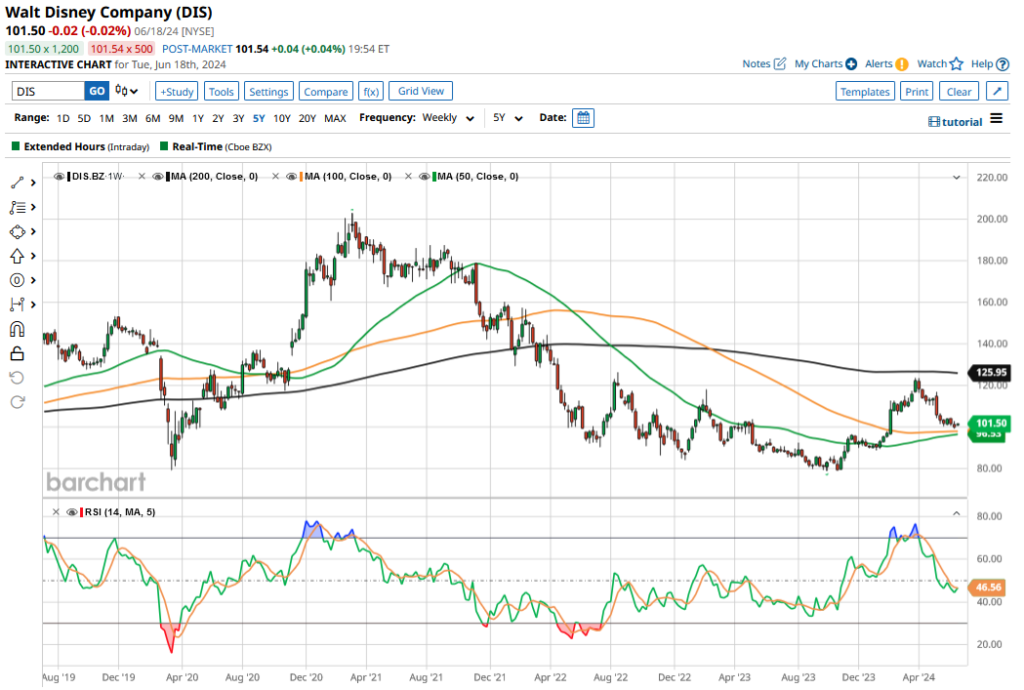
Task: Open the tutorial link
Action: tap(955, 121)
